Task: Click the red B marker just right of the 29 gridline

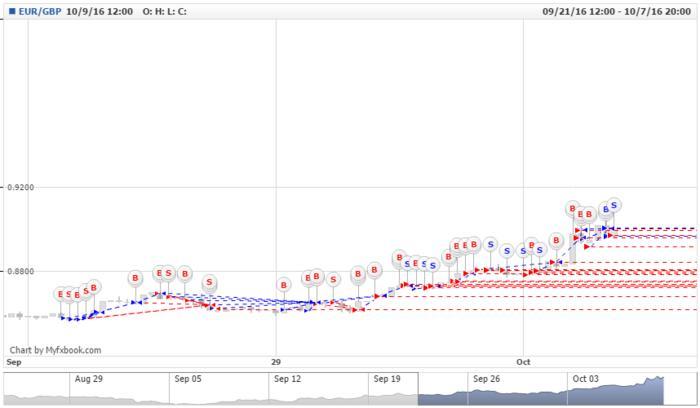Action: (x=283, y=284)
